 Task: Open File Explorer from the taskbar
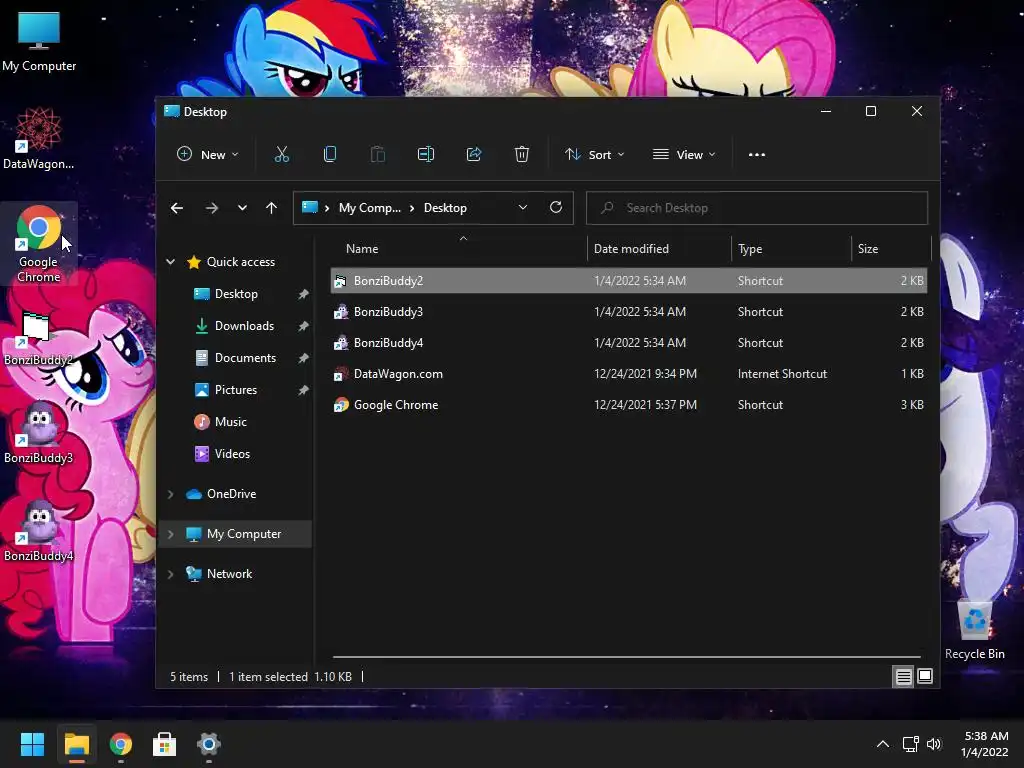click(76, 744)
